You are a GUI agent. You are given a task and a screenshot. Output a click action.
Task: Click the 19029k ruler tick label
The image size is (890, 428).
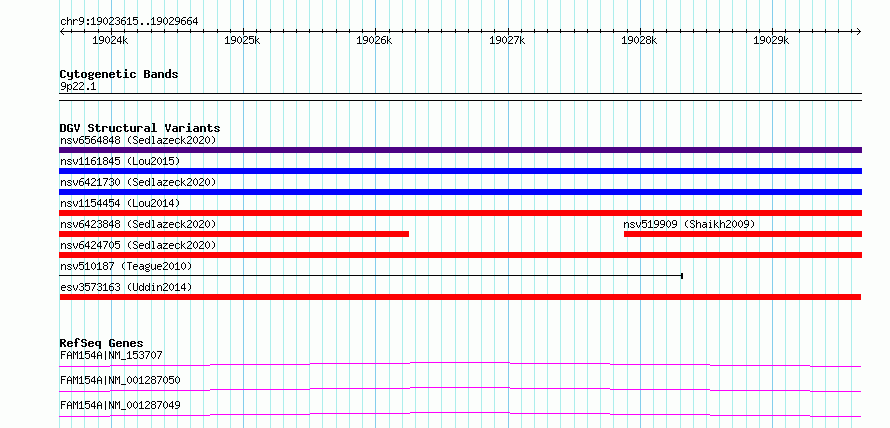coord(771,41)
